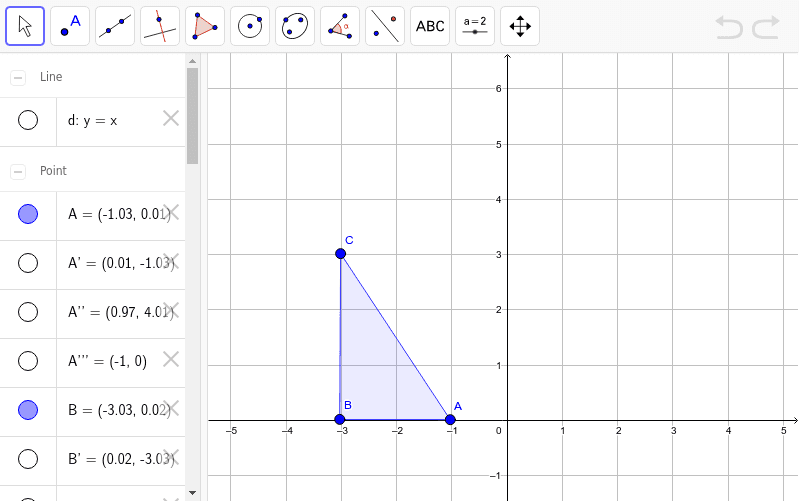The image size is (800, 503).
Task: Toggle visibility of line d: y = x
Action: pyautogui.click(x=28, y=120)
